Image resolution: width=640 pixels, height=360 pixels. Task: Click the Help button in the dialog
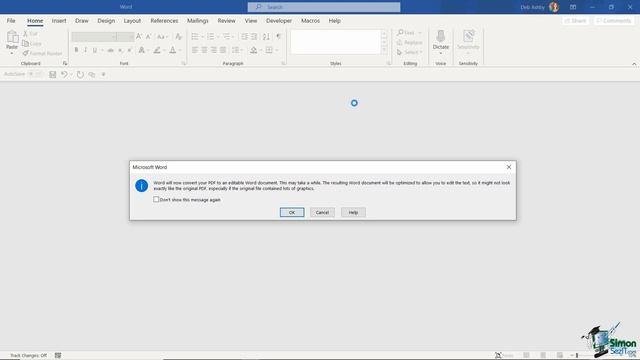(x=353, y=212)
